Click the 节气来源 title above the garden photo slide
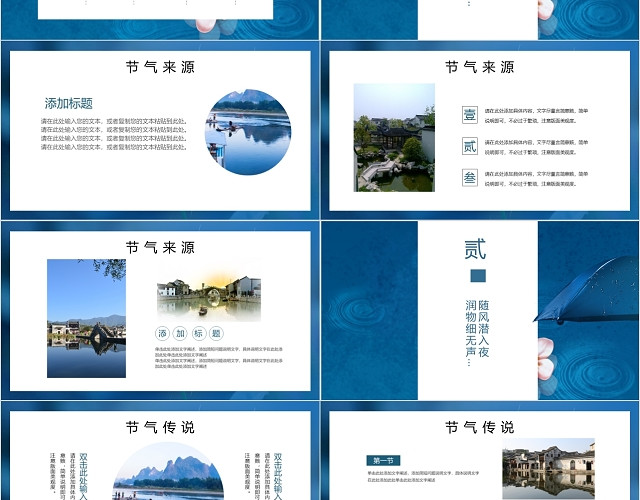 tap(480, 67)
